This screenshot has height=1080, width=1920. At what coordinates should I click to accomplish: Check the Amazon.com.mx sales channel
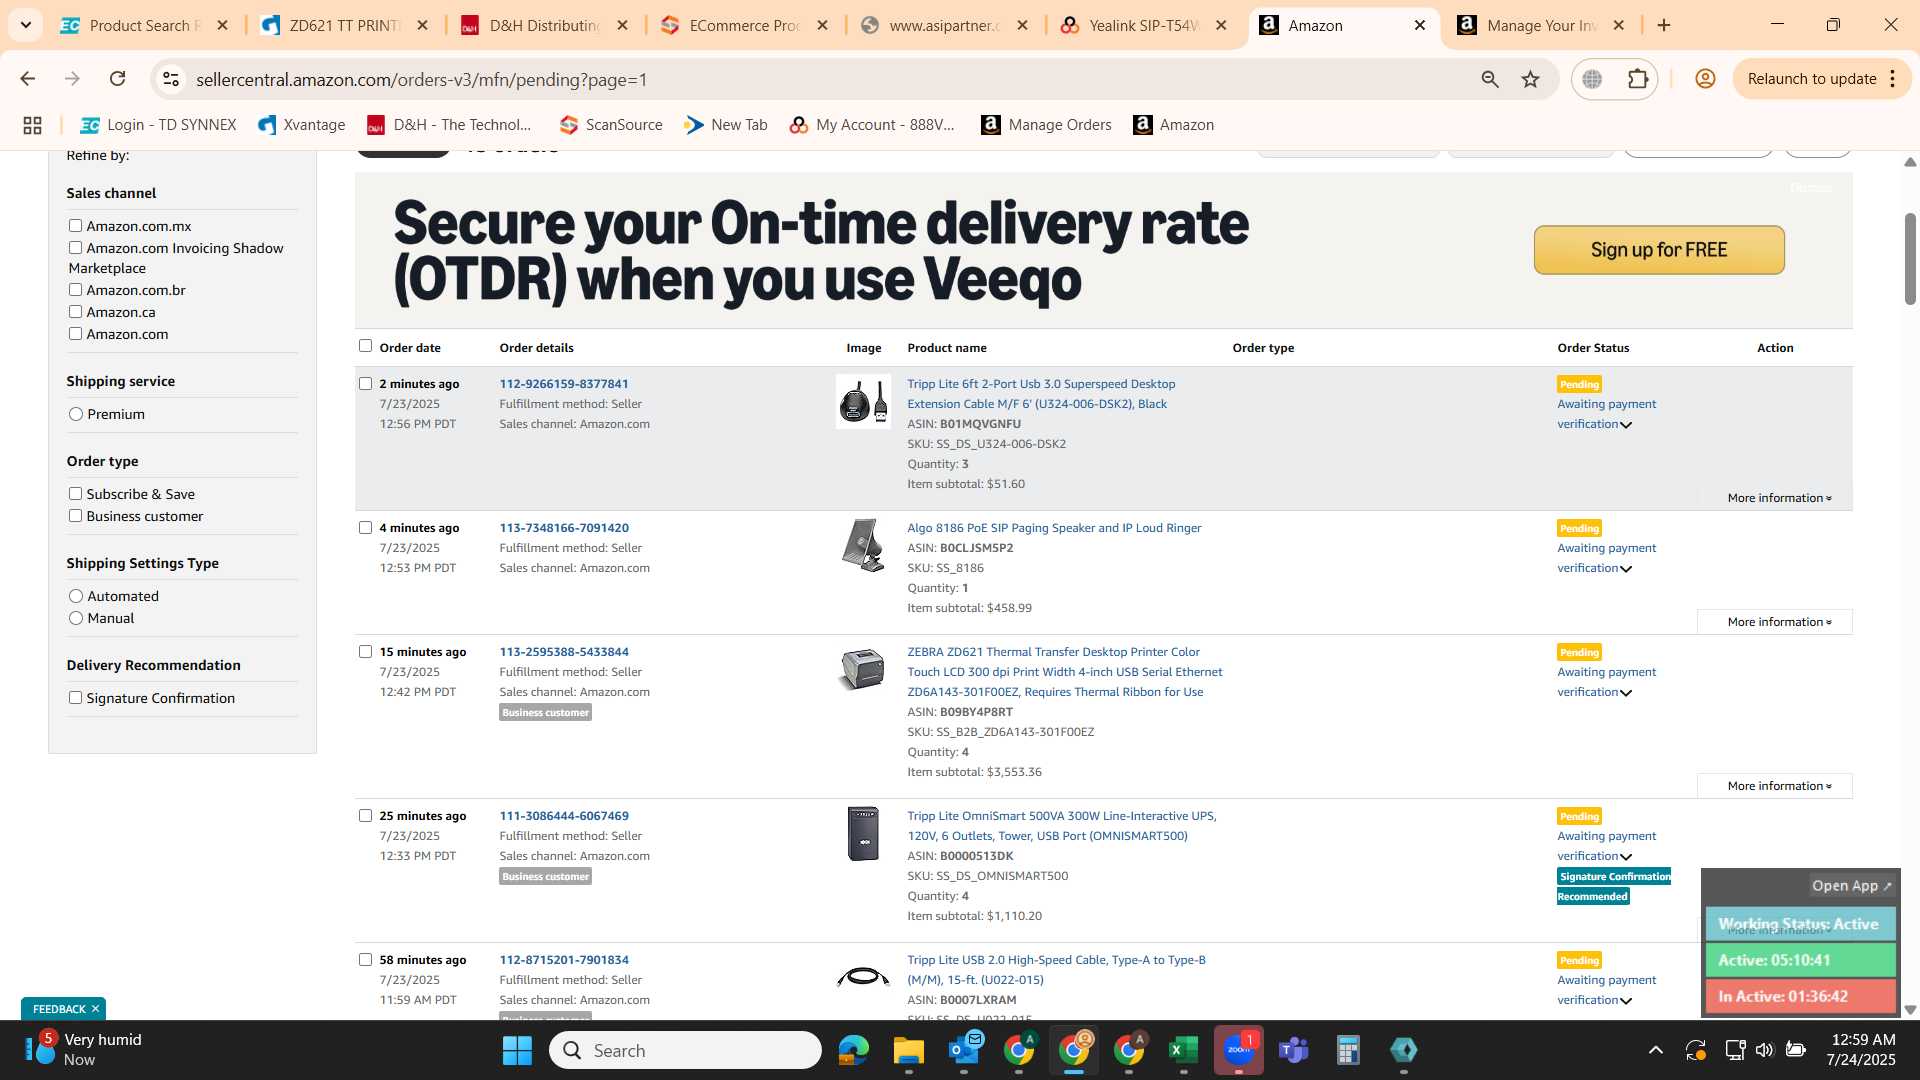[75, 226]
